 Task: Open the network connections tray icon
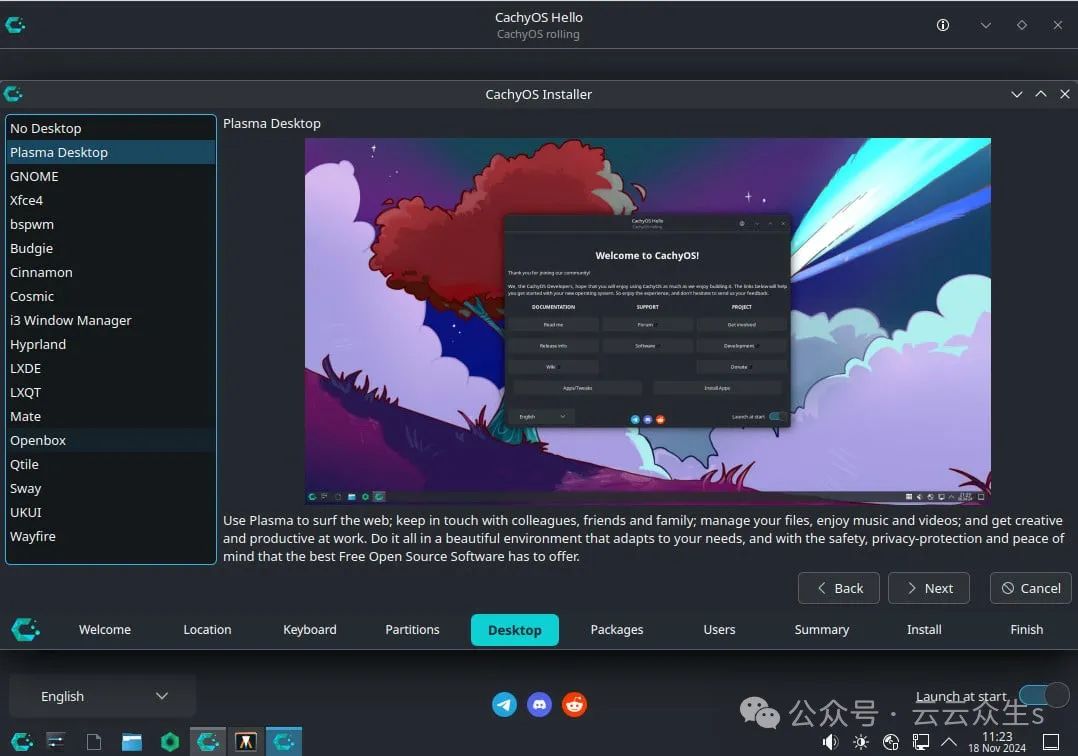(x=921, y=742)
